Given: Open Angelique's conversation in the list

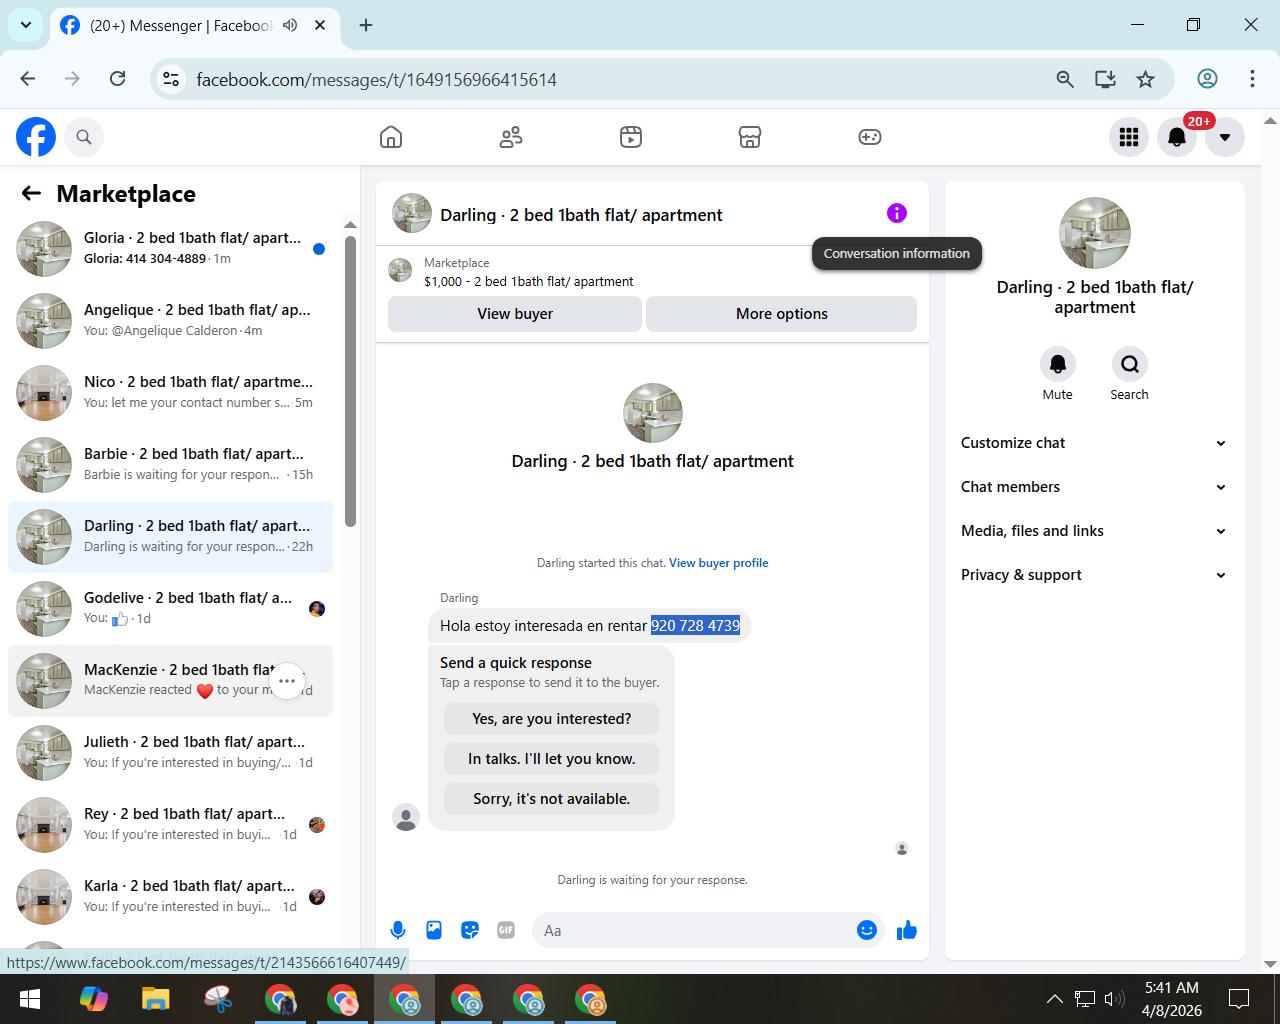Looking at the screenshot, I should tap(170, 321).
